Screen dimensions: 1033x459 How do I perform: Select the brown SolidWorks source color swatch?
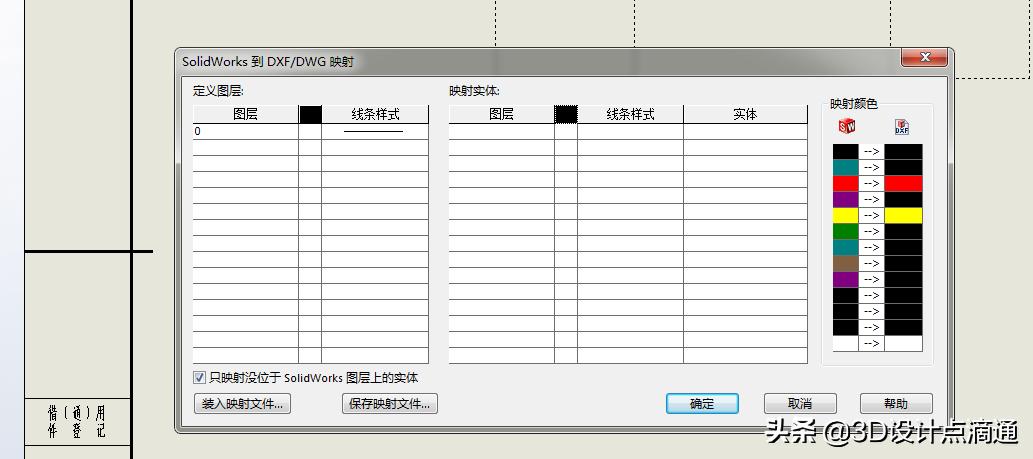pyautogui.click(x=845, y=264)
